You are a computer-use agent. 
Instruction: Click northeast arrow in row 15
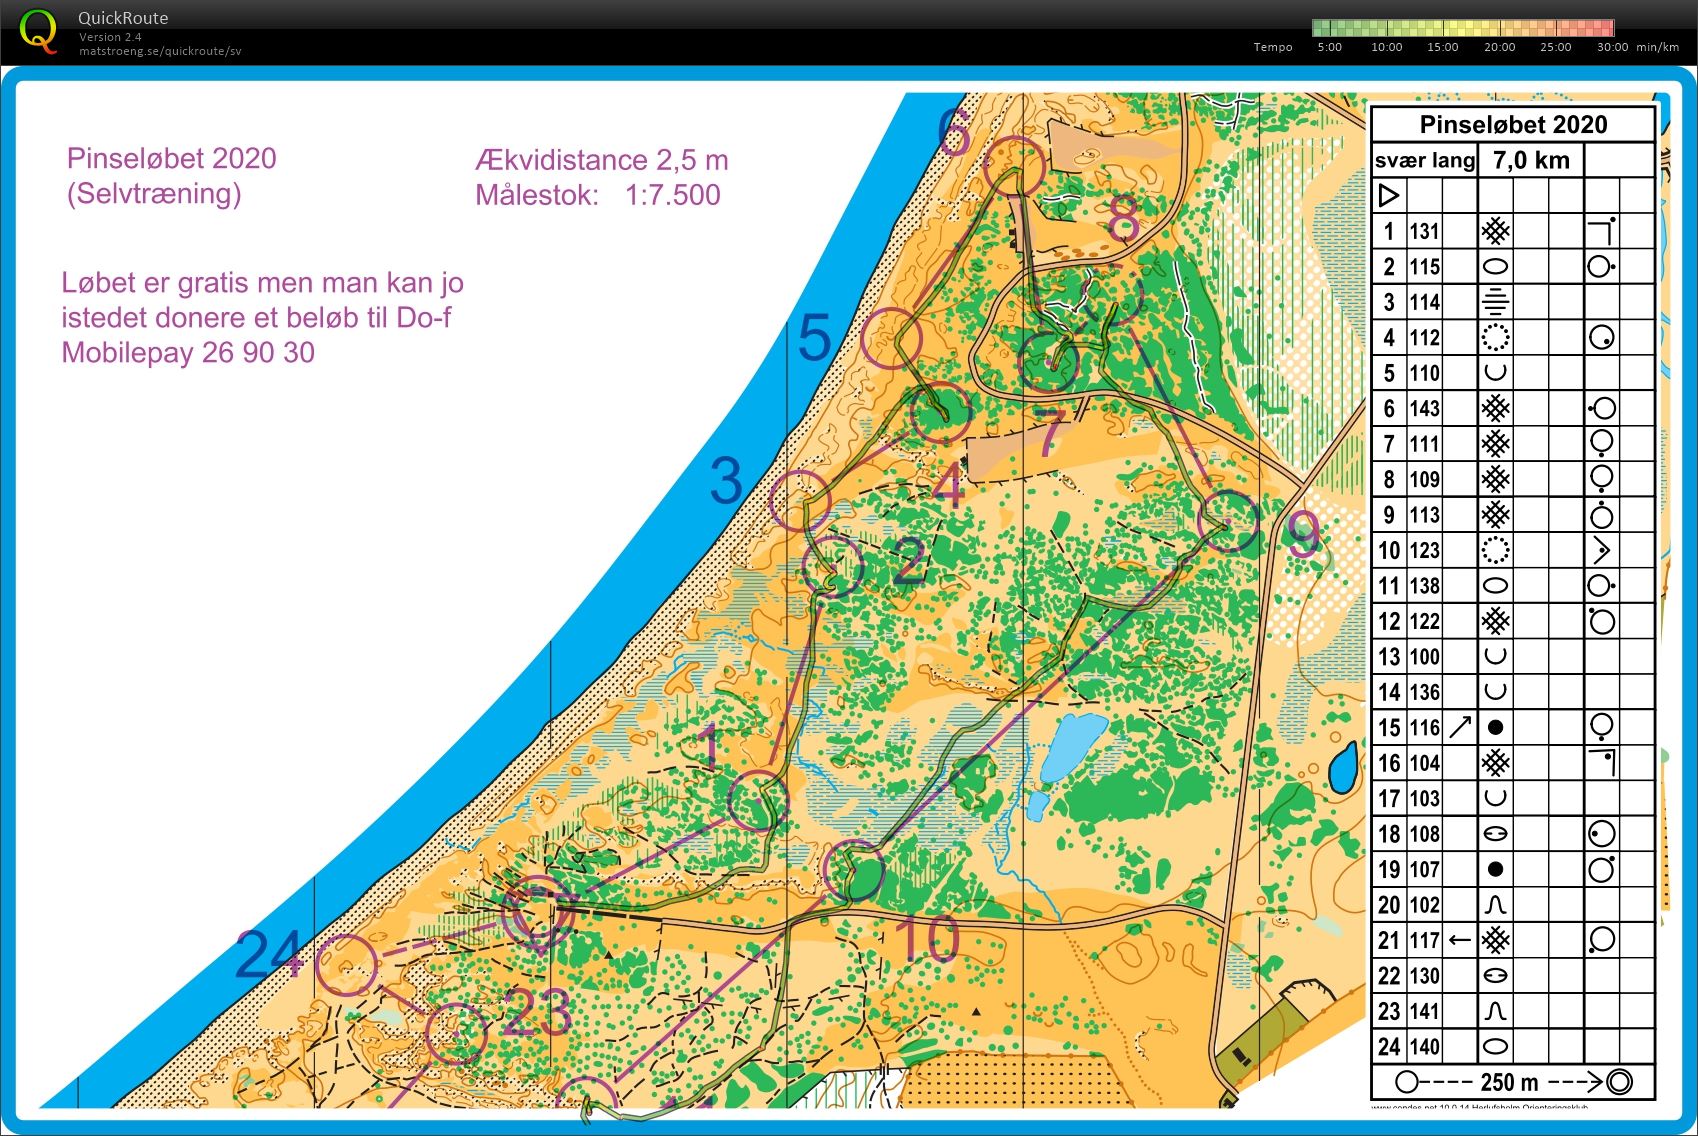1460,727
